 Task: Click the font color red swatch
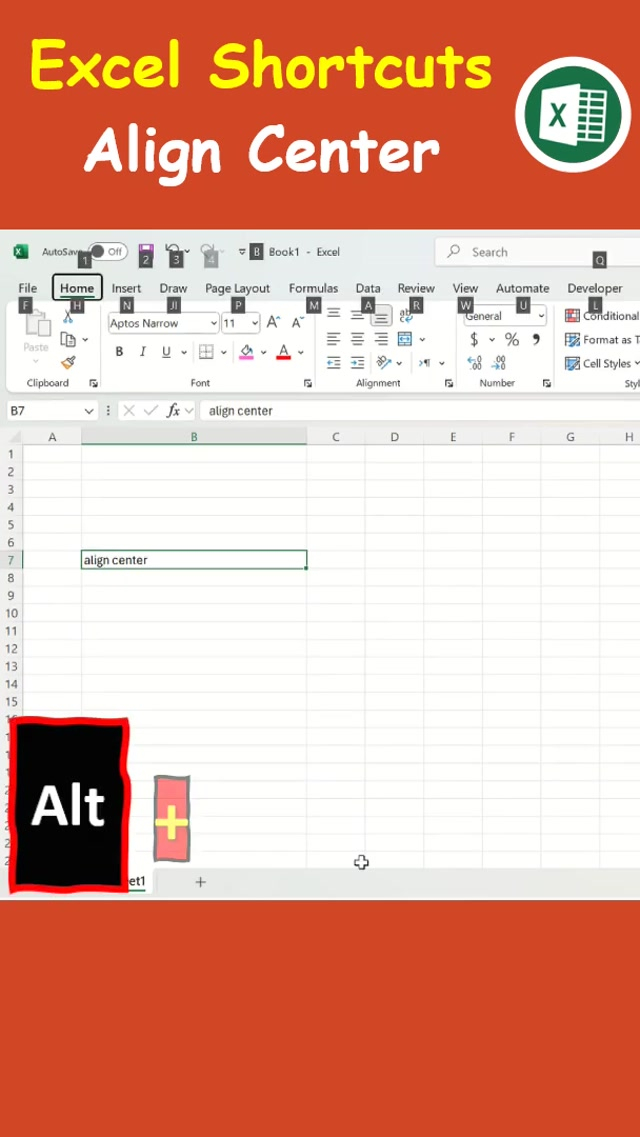(283, 352)
